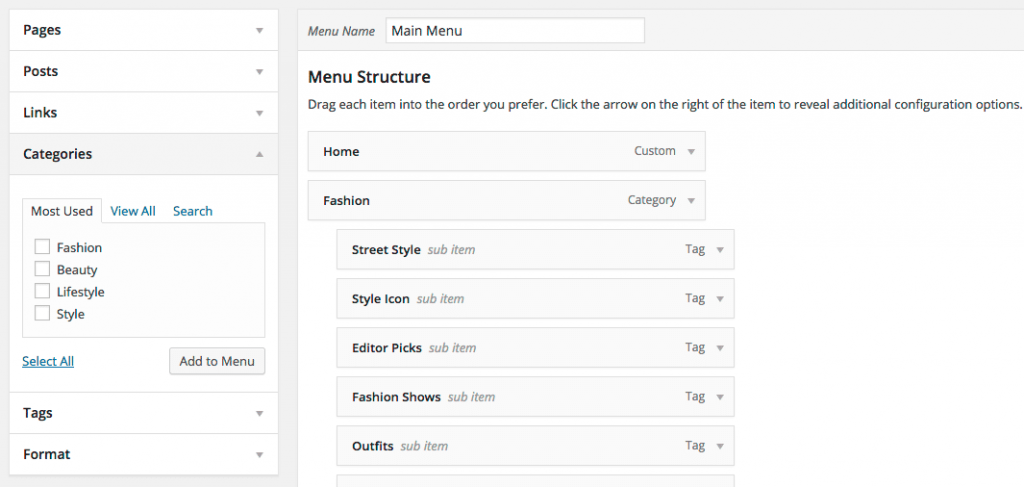Tick the Style category checkbox
This screenshot has height=487, width=1024.
click(x=42, y=313)
